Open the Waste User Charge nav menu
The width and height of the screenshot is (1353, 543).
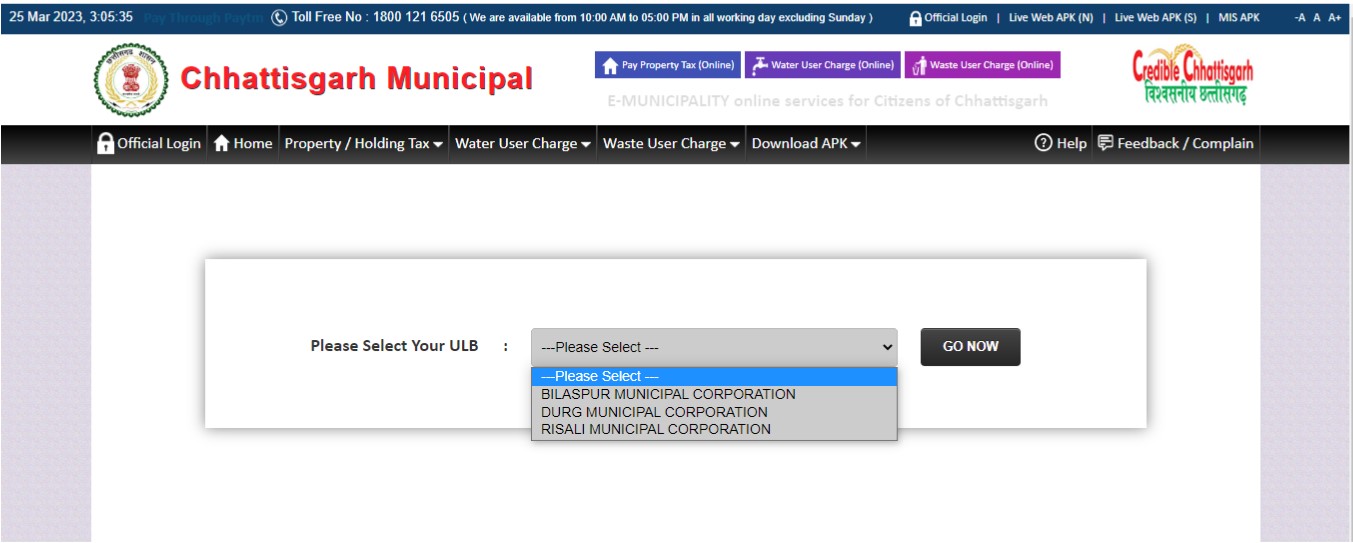click(x=671, y=144)
